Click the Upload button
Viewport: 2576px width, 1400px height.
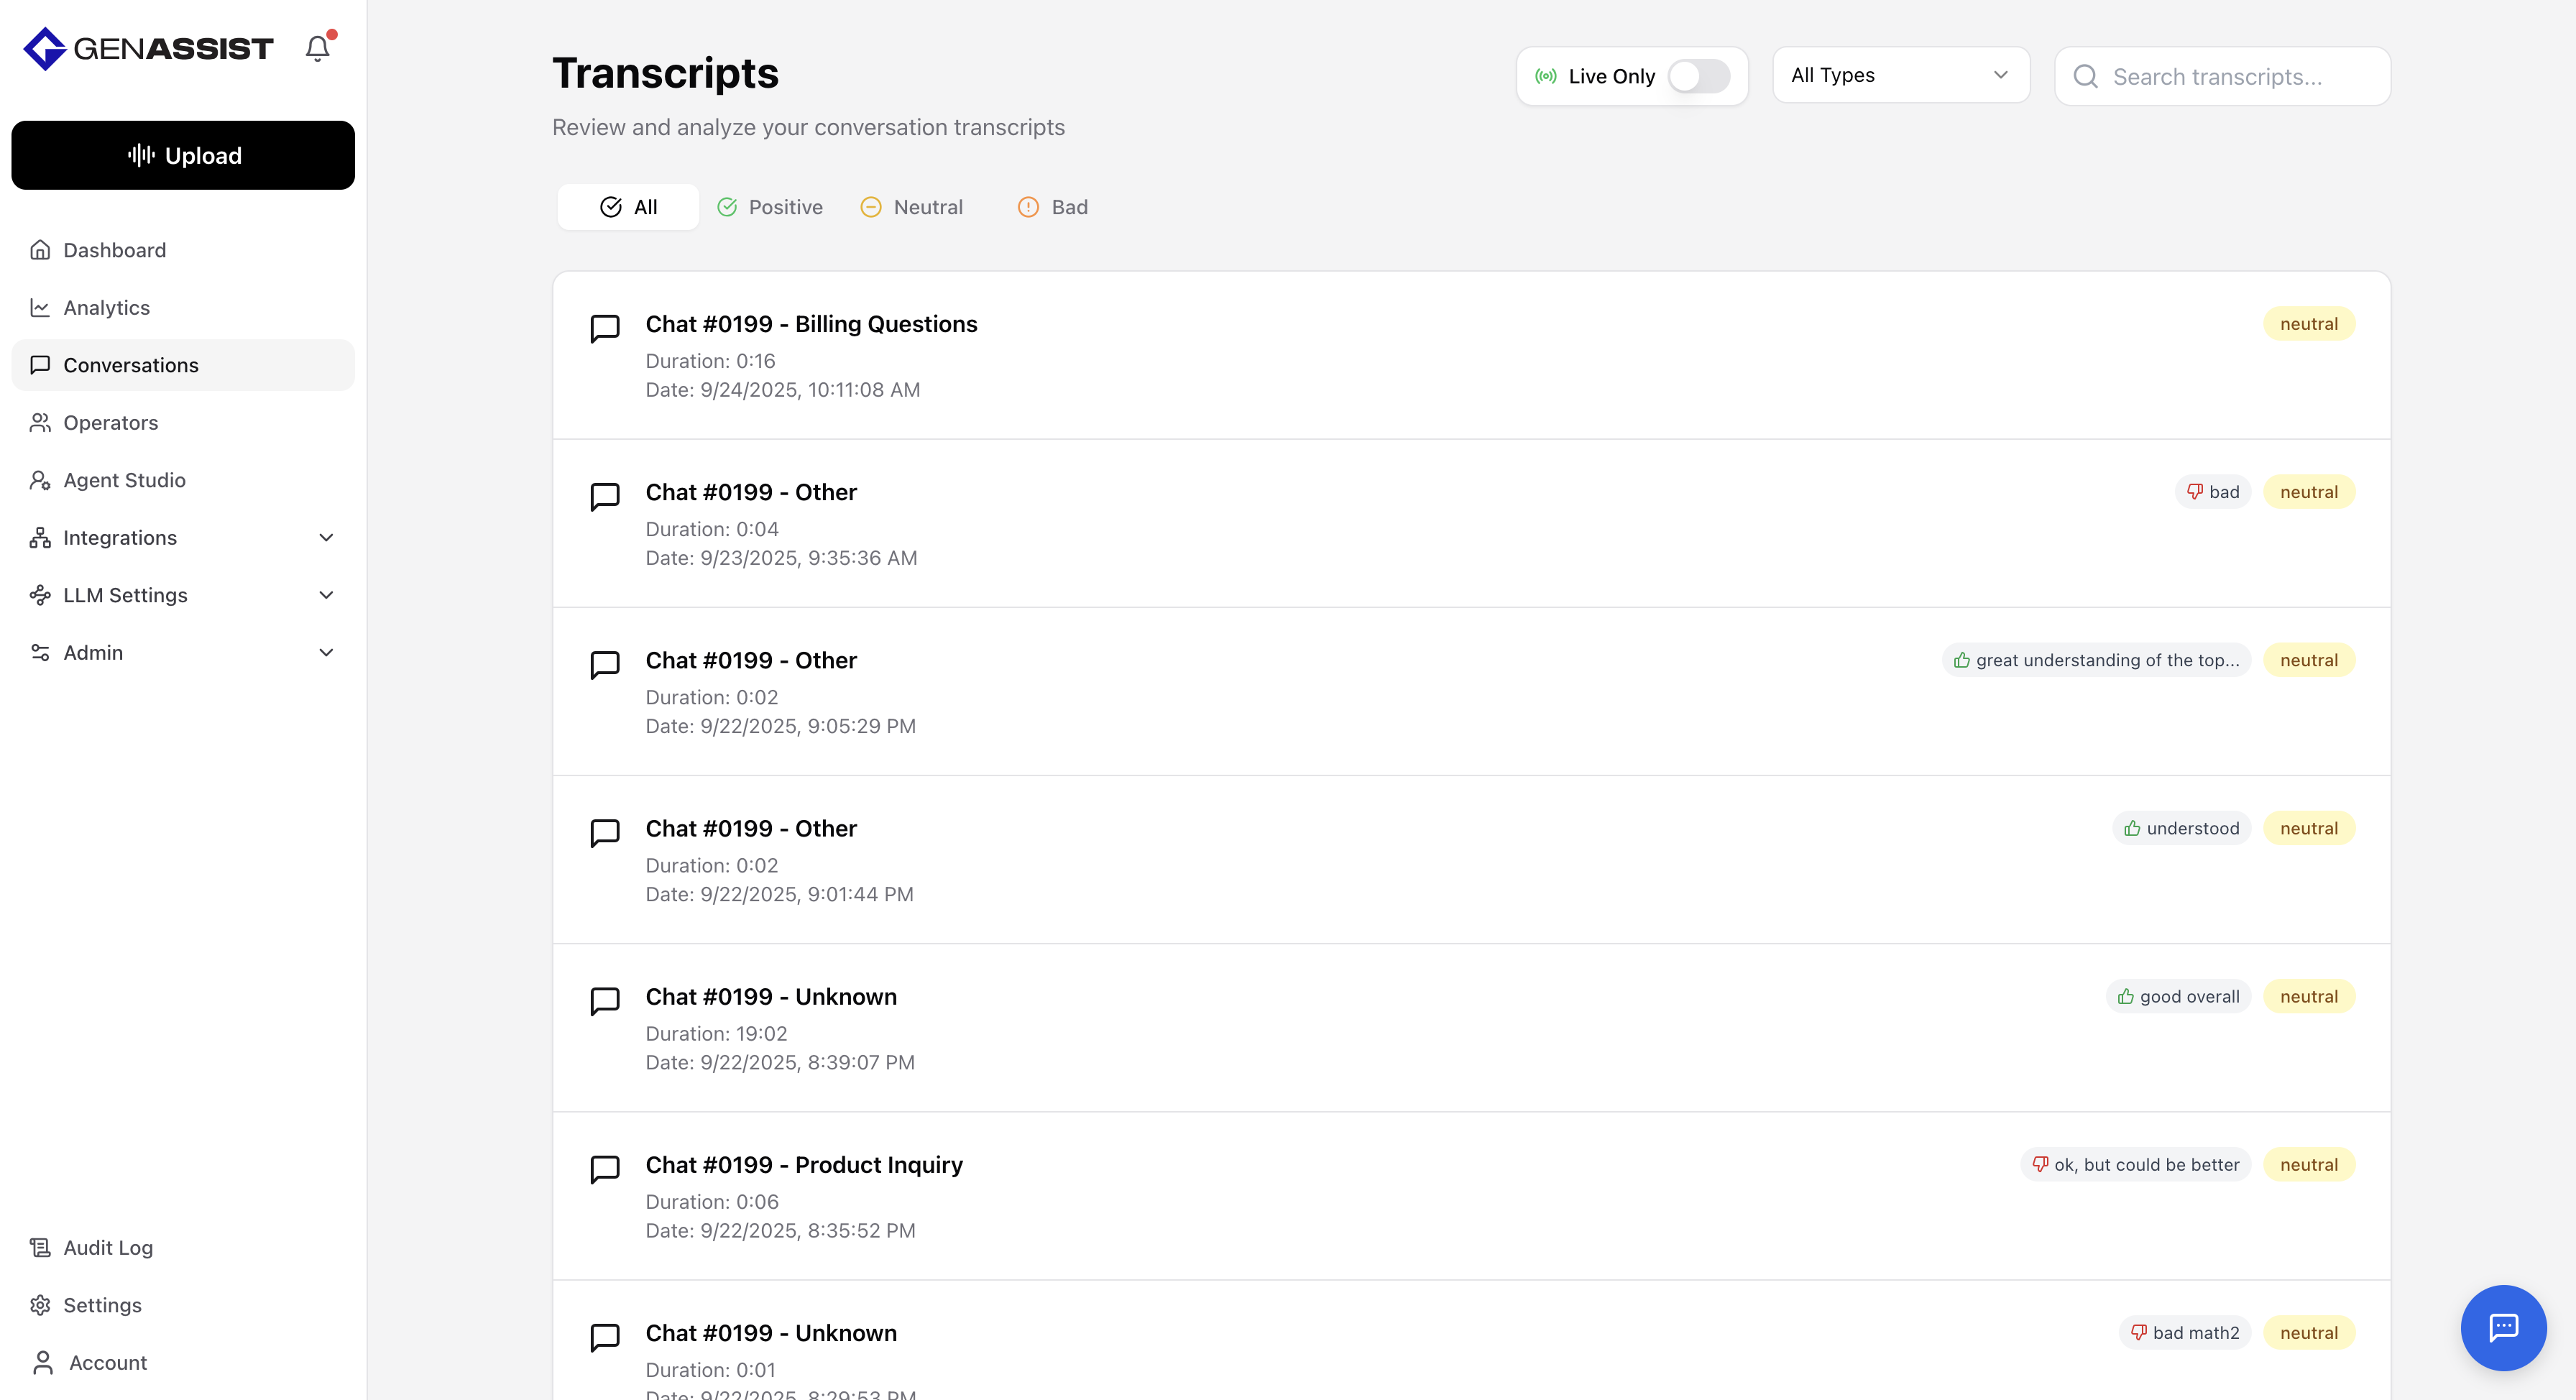point(183,155)
